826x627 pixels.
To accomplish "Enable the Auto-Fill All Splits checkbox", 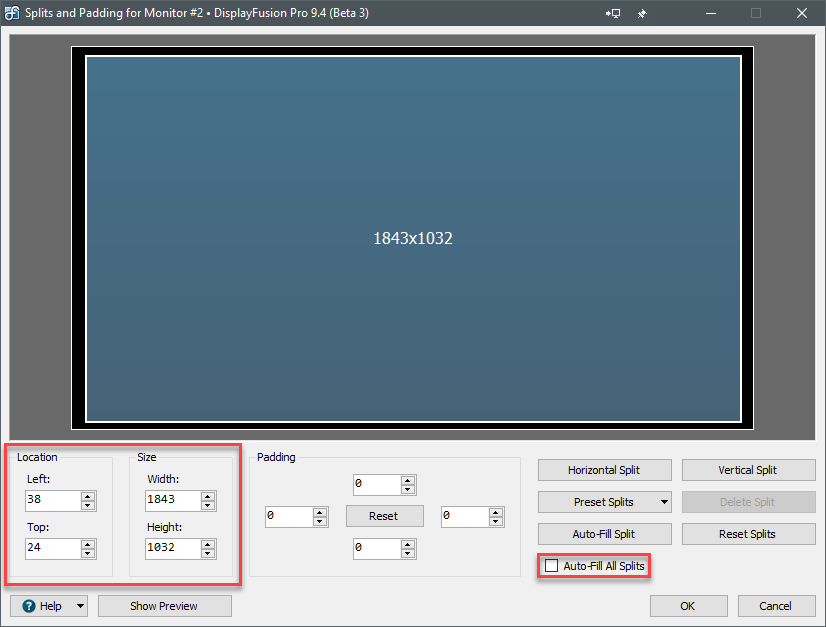I will 552,566.
